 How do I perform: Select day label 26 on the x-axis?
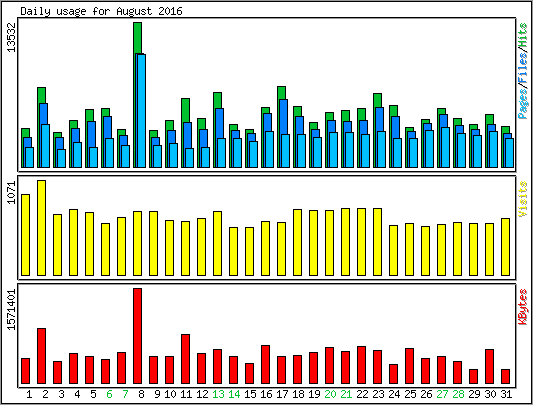point(426,394)
